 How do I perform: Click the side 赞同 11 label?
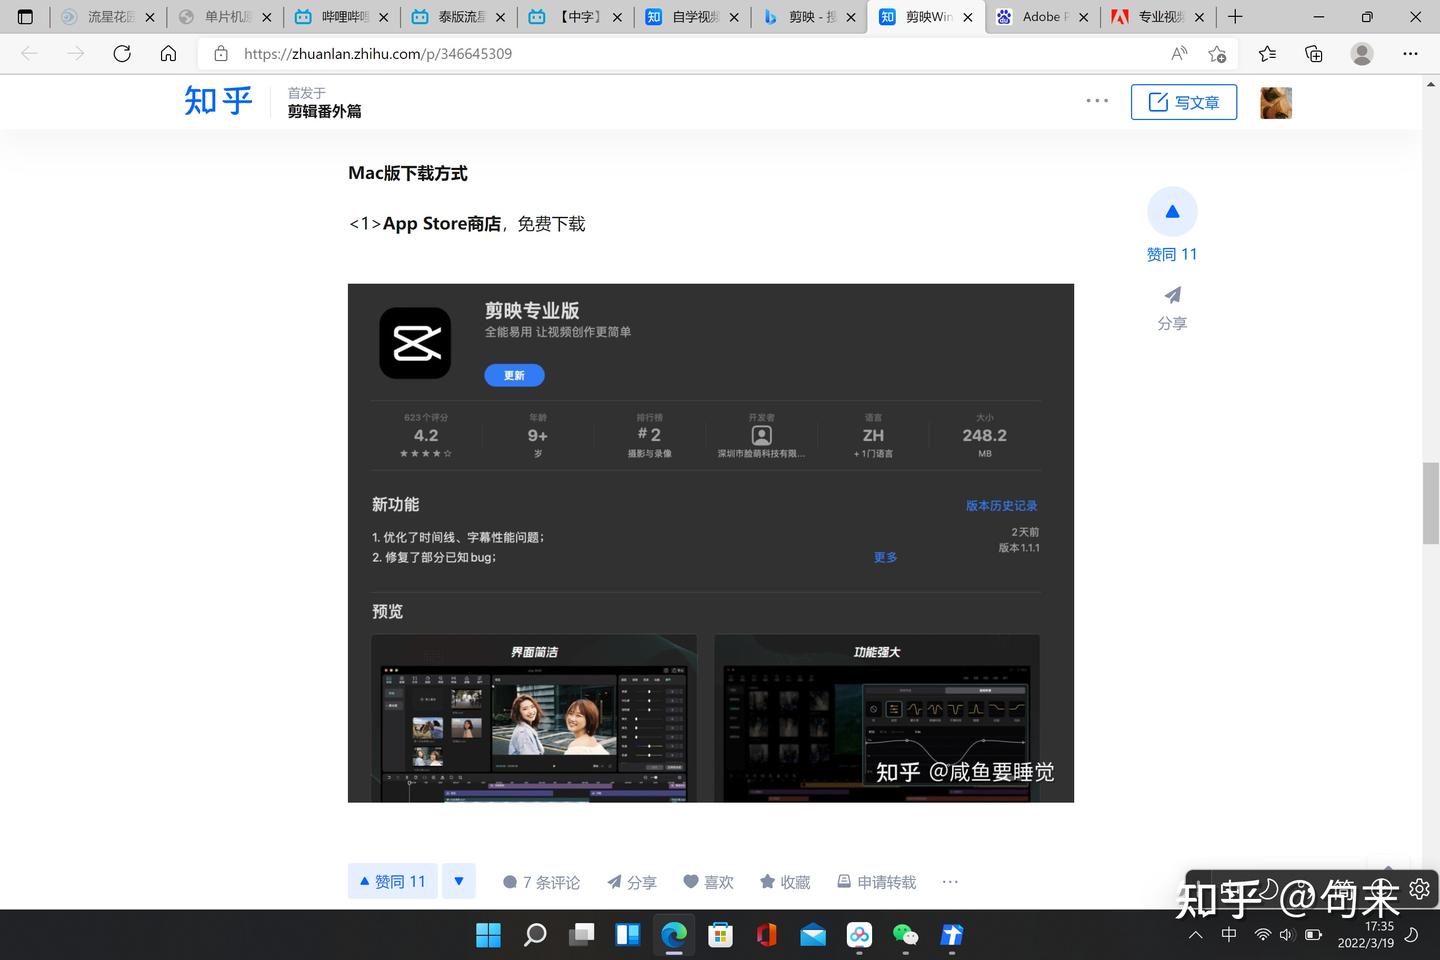click(1172, 254)
